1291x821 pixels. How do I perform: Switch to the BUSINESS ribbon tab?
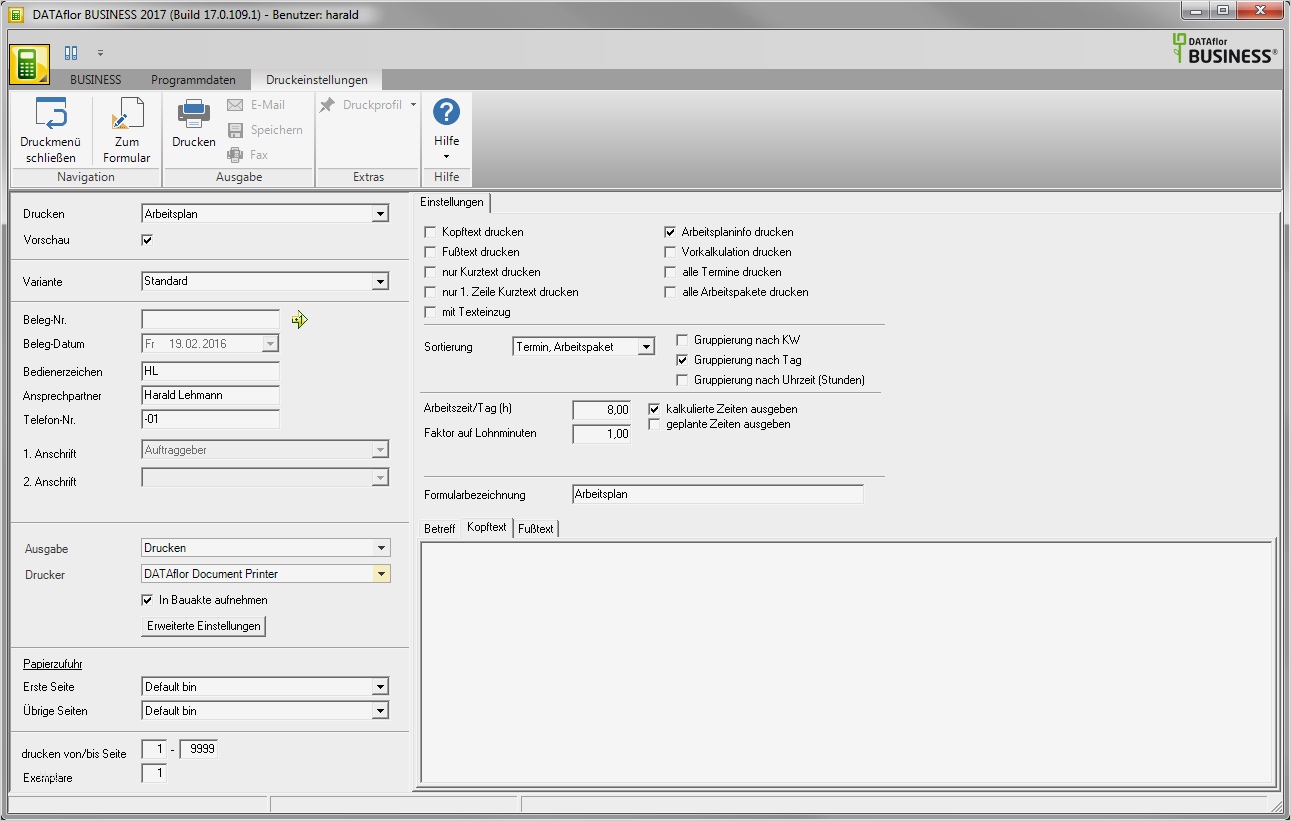[x=96, y=80]
